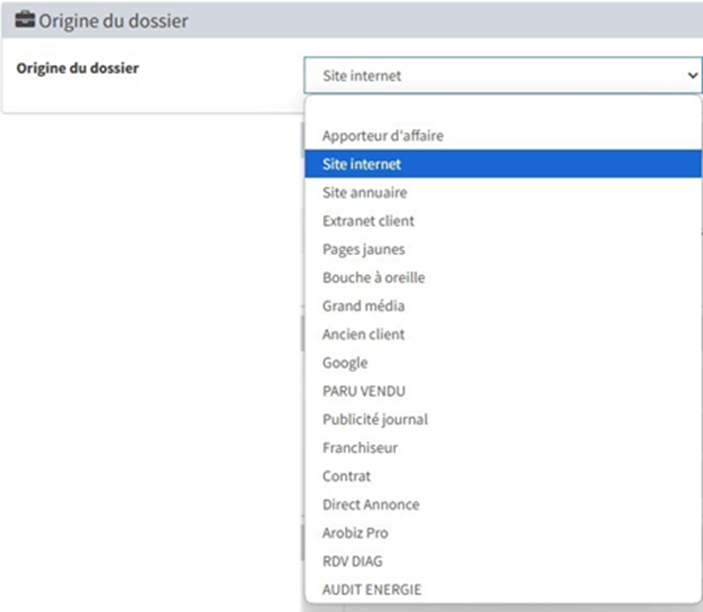Image resolution: width=703 pixels, height=612 pixels.
Task: Collapse the Origine du dossier dropdown arrow
Action: (x=693, y=75)
